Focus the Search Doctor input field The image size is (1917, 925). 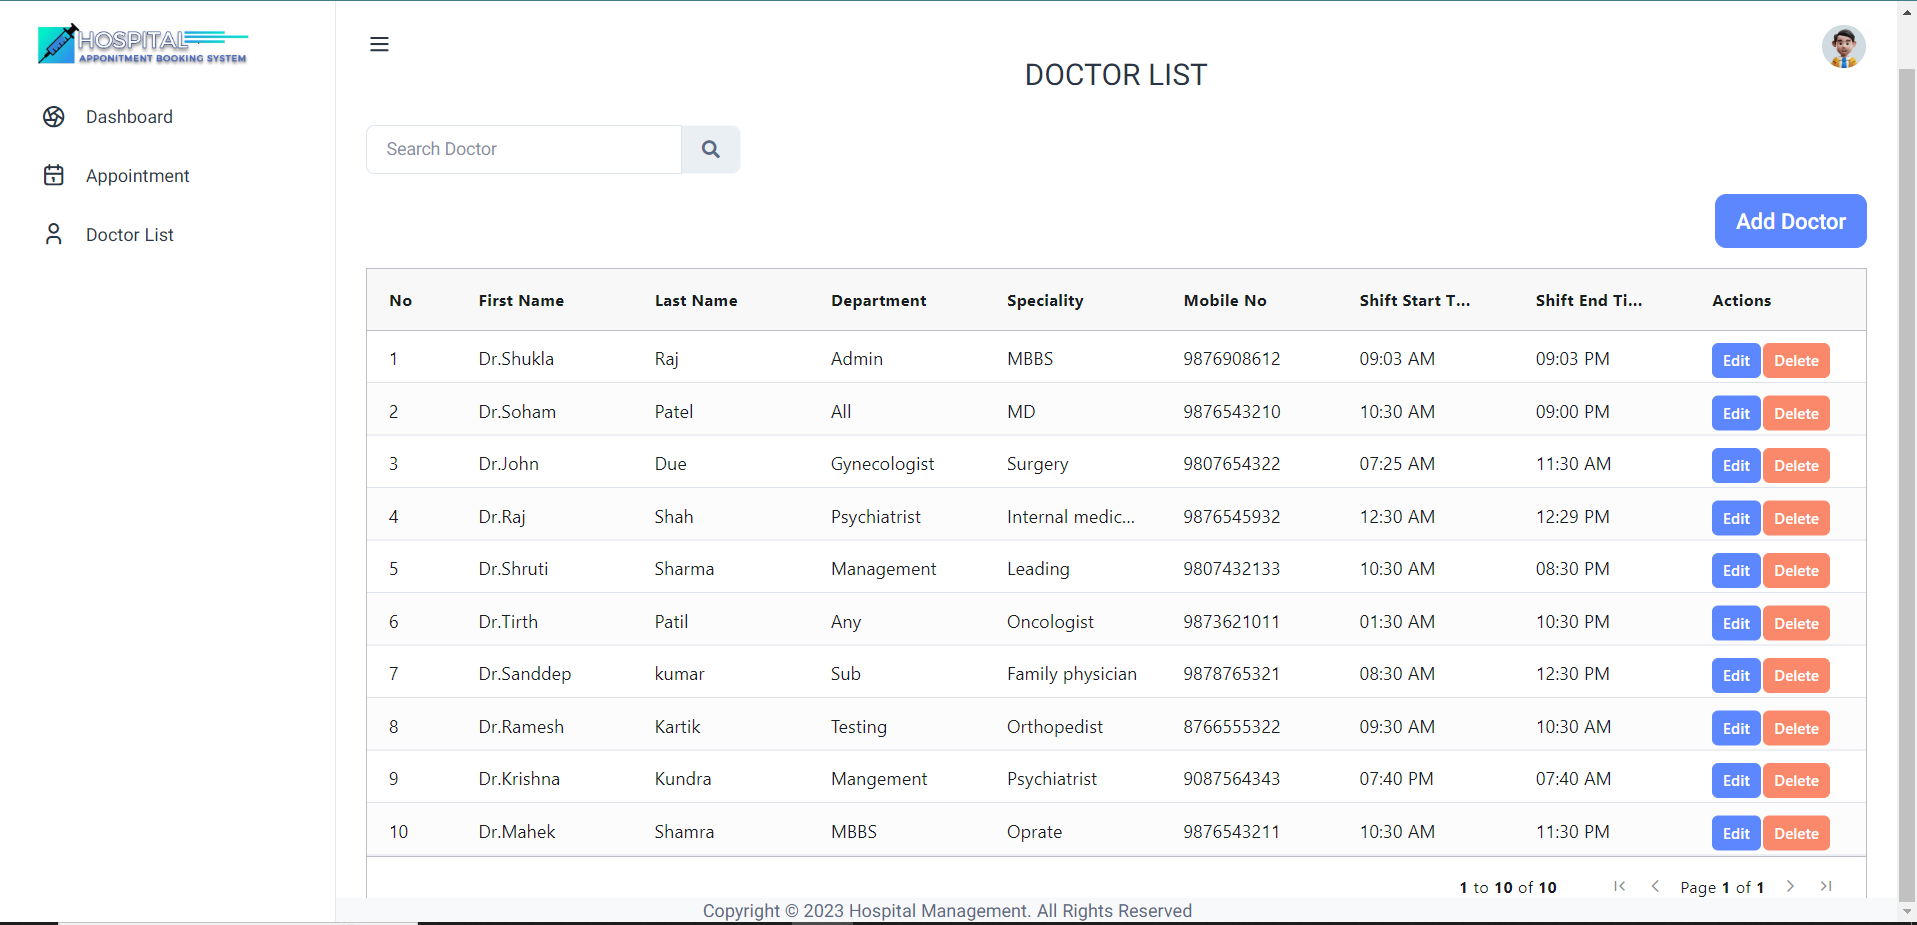[523, 149]
